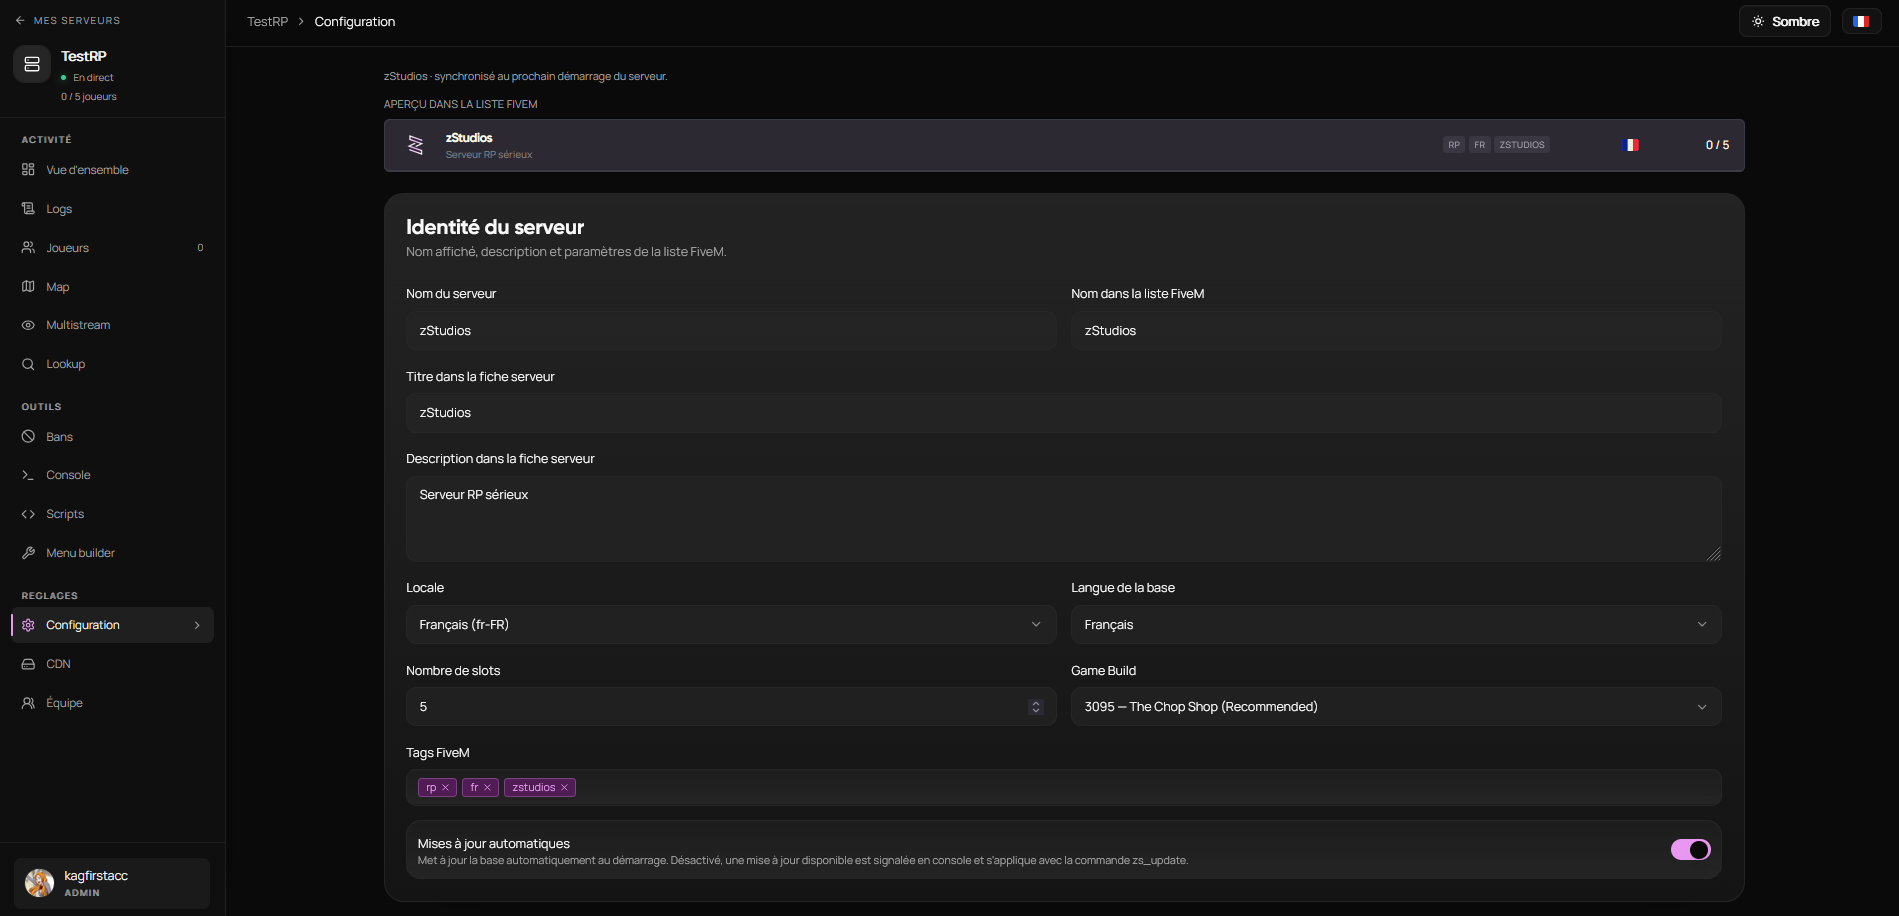Click the Nom du serveur field

tap(731, 330)
